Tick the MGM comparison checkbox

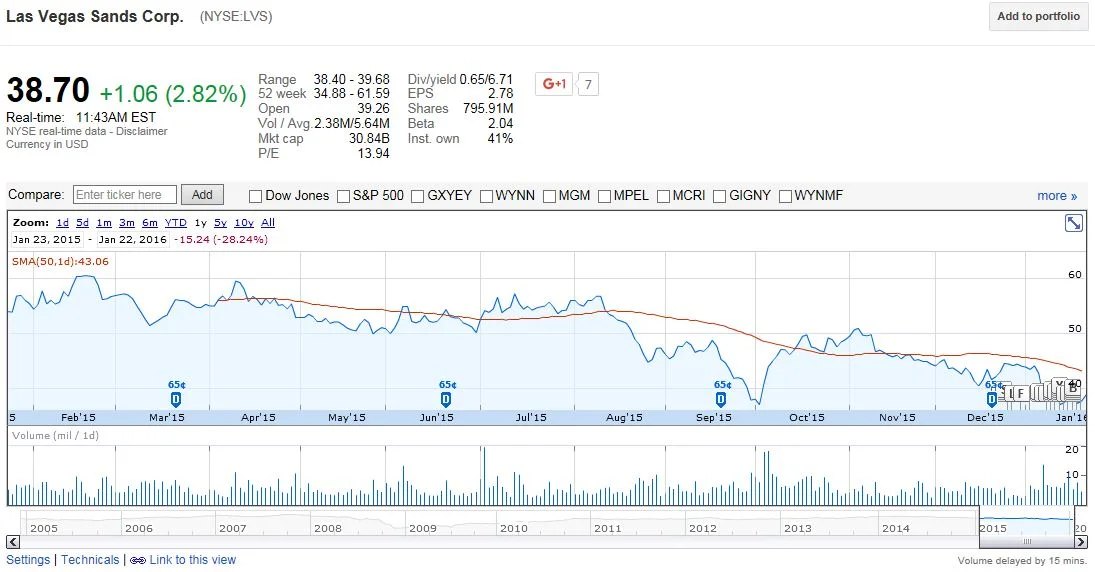coord(549,196)
